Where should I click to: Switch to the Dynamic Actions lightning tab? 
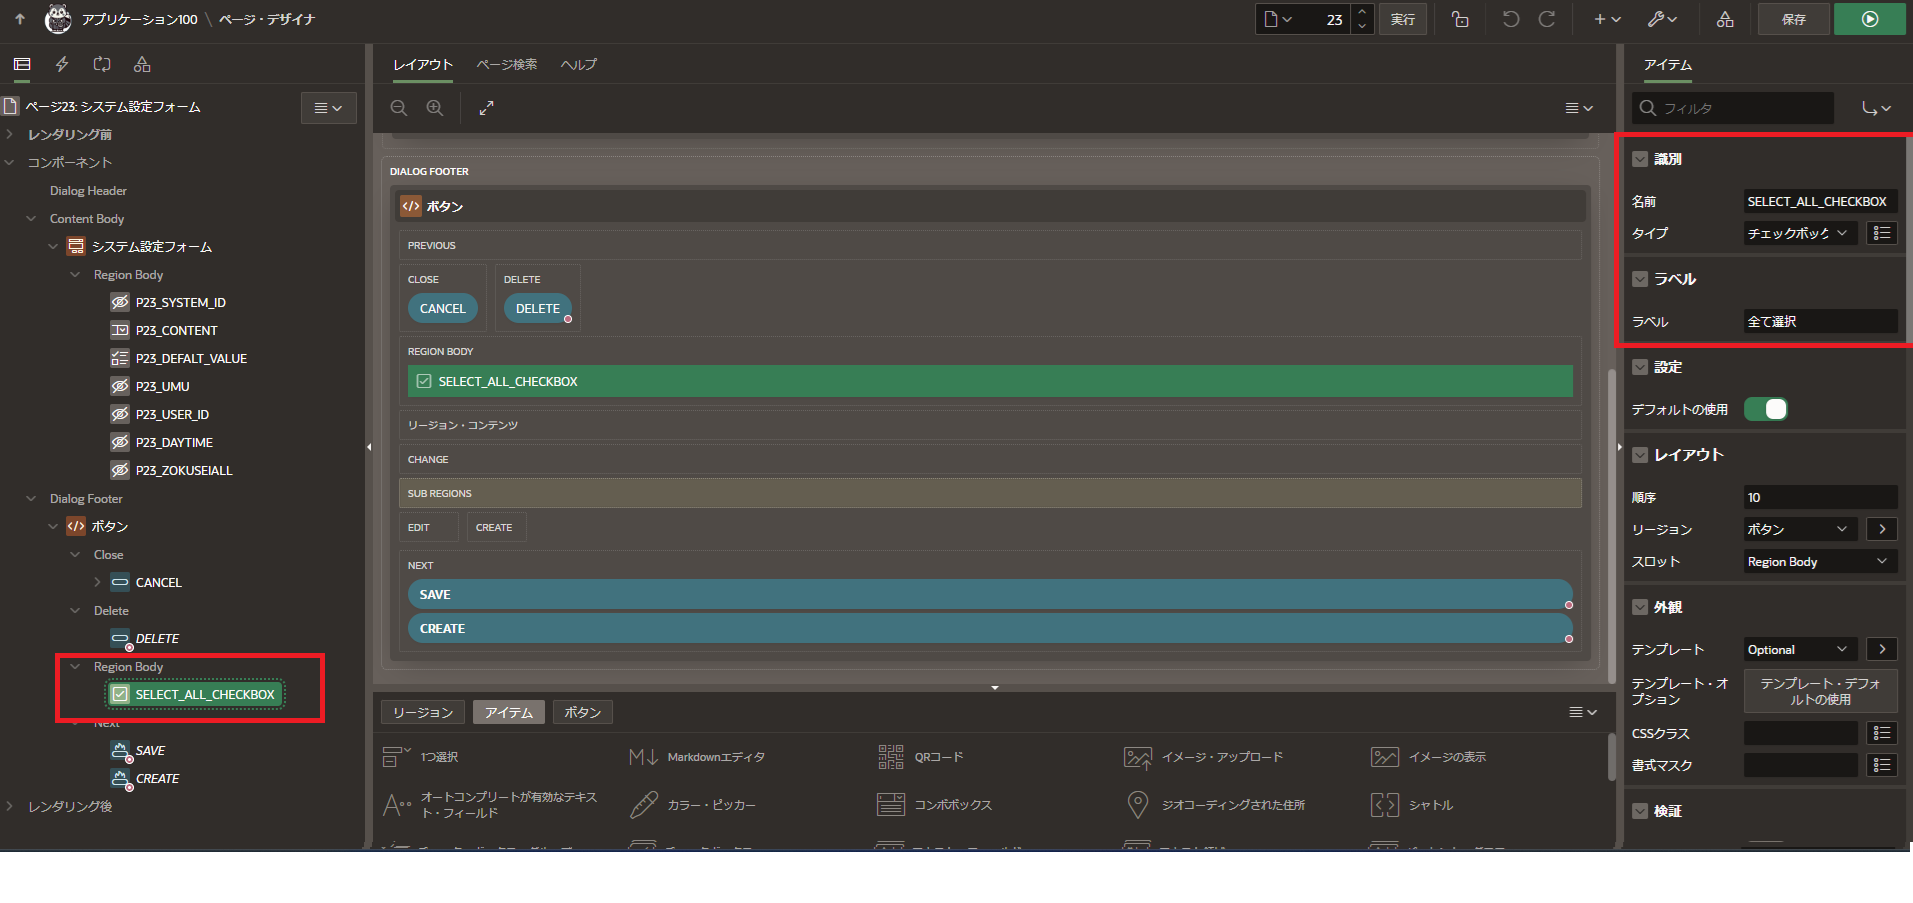(x=62, y=64)
